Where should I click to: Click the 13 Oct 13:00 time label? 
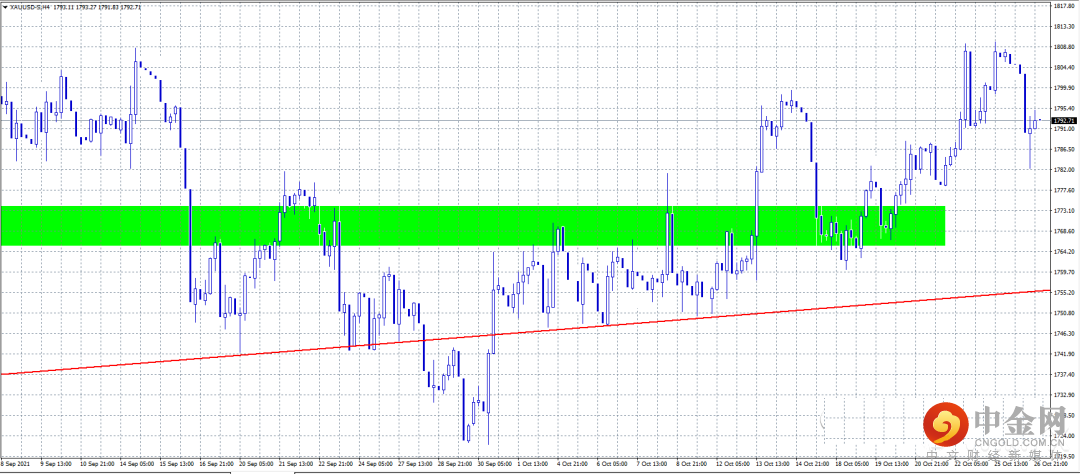773,464
